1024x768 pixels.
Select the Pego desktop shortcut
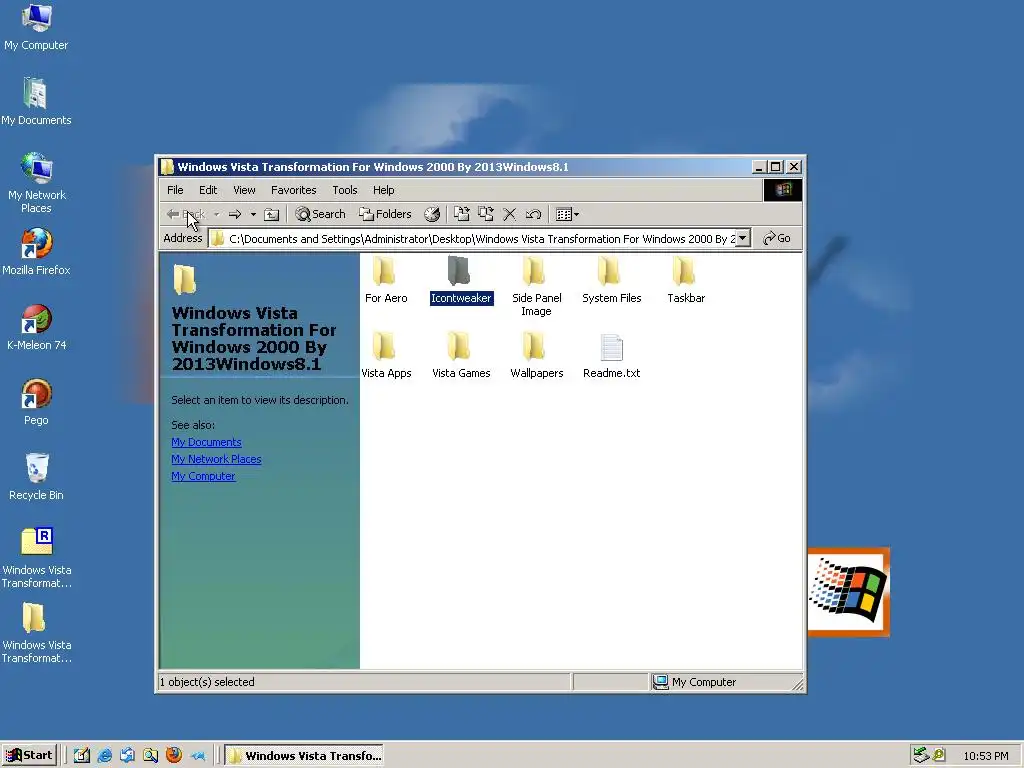tap(36, 402)
